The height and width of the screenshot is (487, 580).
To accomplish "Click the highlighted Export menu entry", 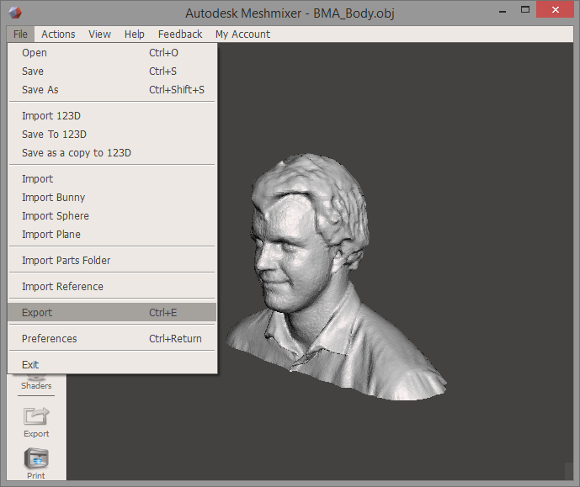I will (112, 312).
